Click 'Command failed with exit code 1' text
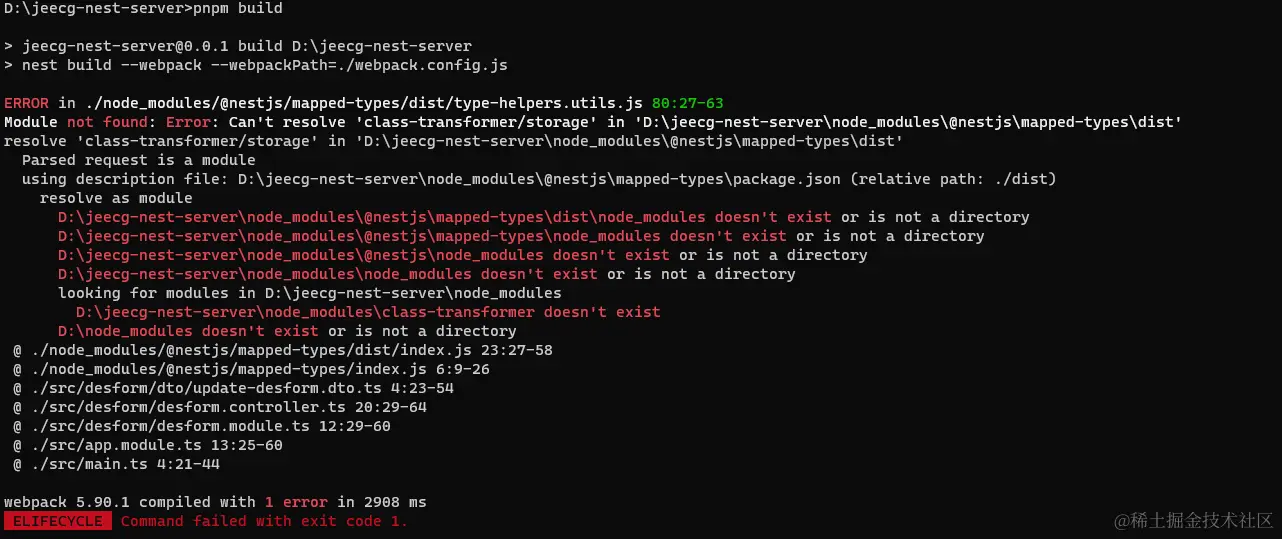 pyautogui.click(x=265, y=521)
